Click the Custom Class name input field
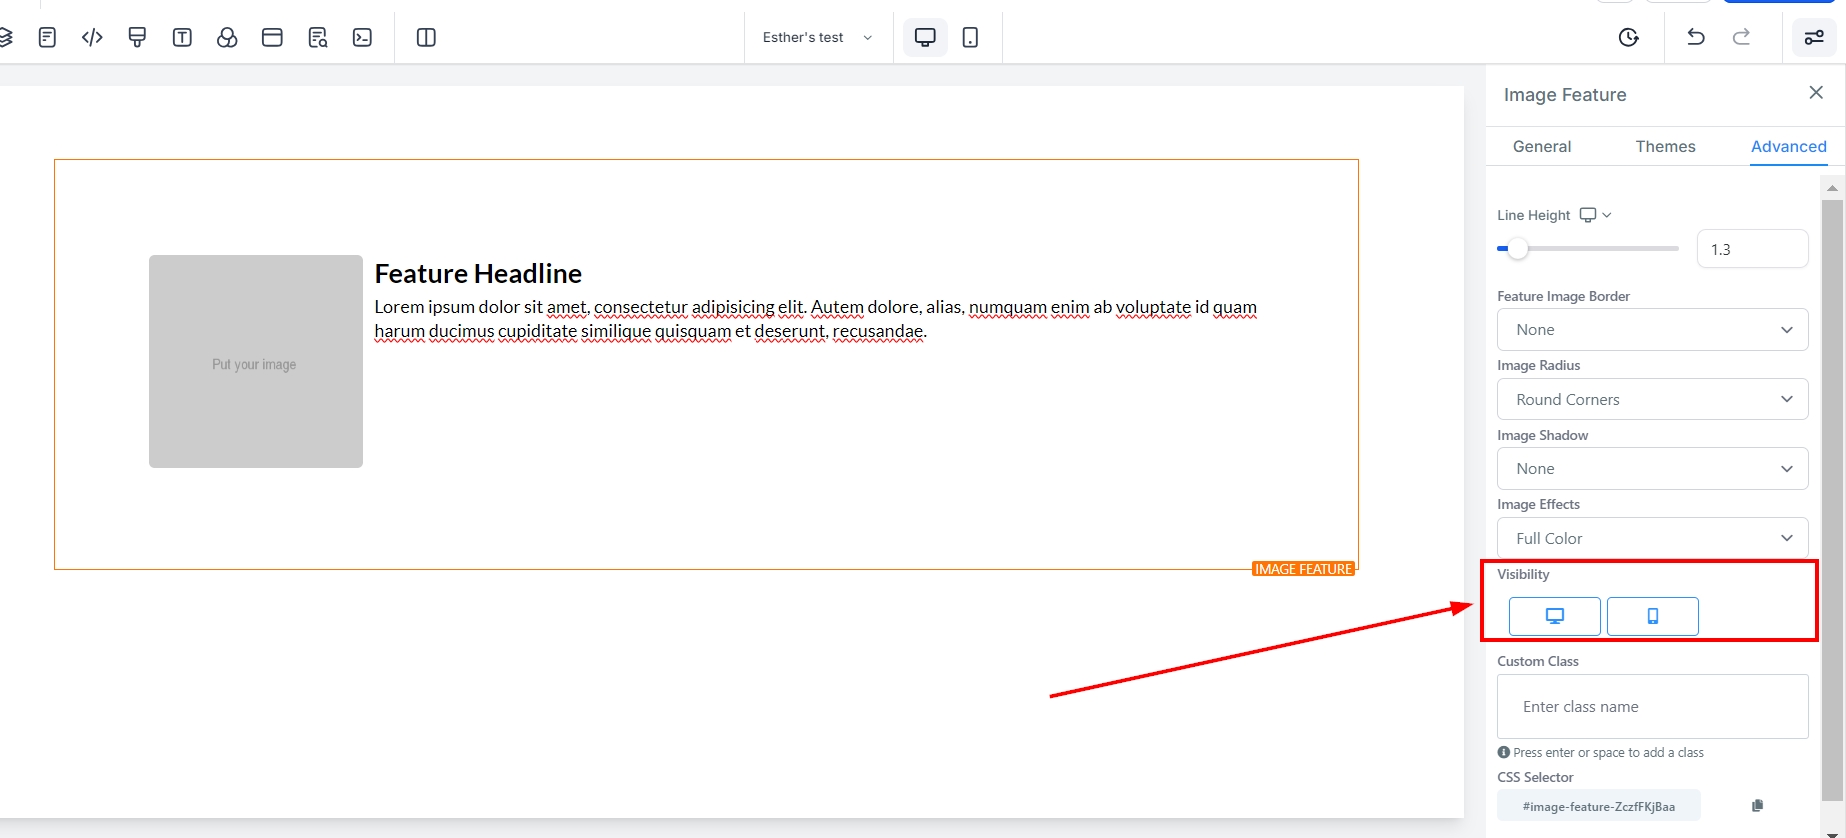 [1652, 707]
